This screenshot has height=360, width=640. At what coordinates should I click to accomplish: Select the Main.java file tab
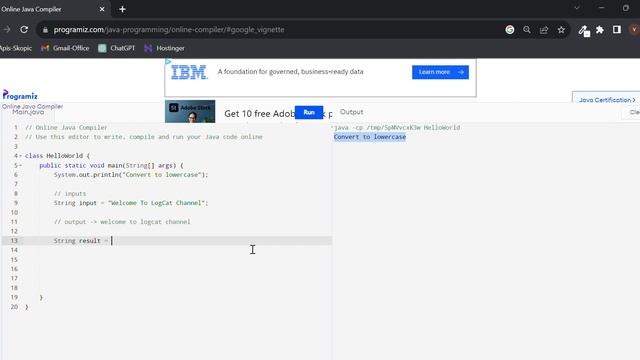pyautogui.click(x=28, y=112)
